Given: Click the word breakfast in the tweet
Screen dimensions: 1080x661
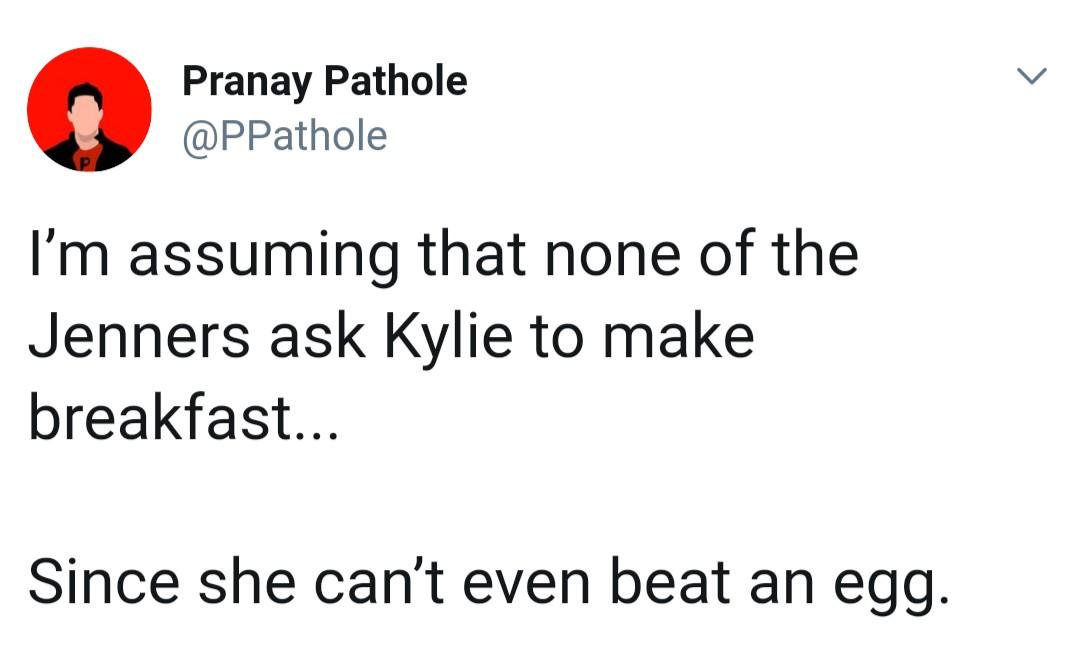Looking at the screenshot, I should 161,417.
